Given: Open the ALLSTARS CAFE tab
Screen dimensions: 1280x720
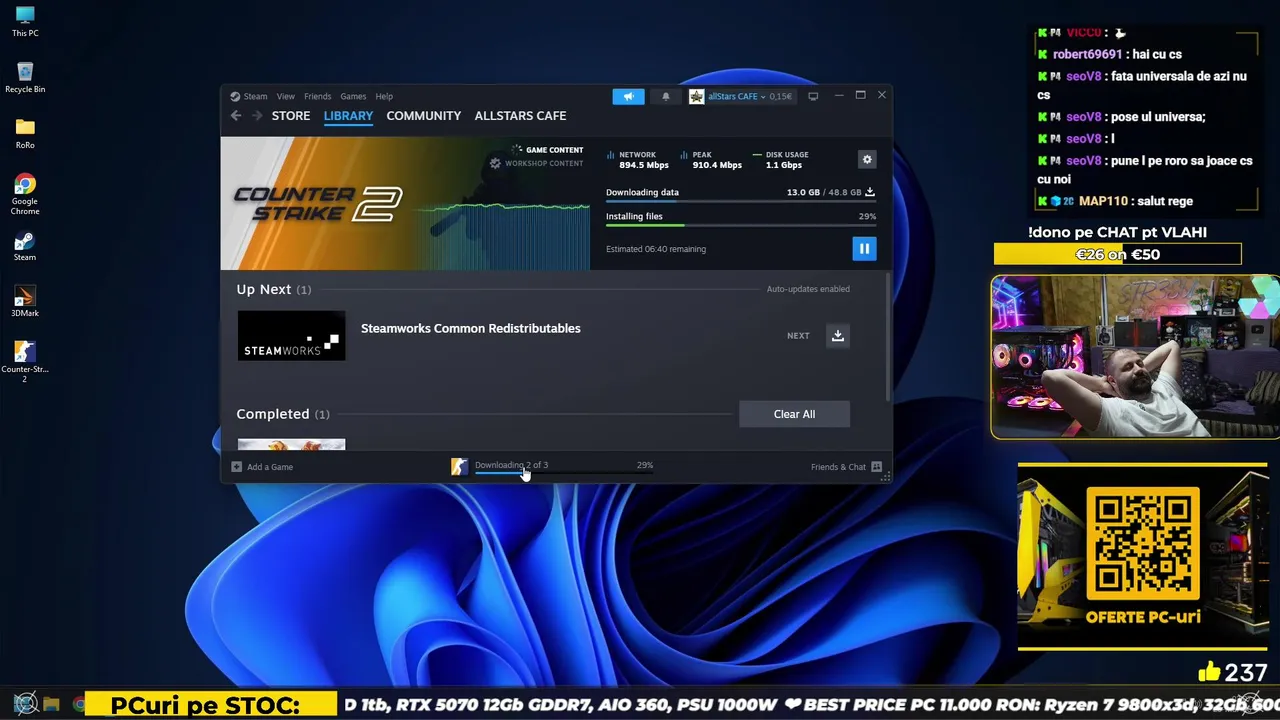Looking at the screenshot, I should coord(520,116).
